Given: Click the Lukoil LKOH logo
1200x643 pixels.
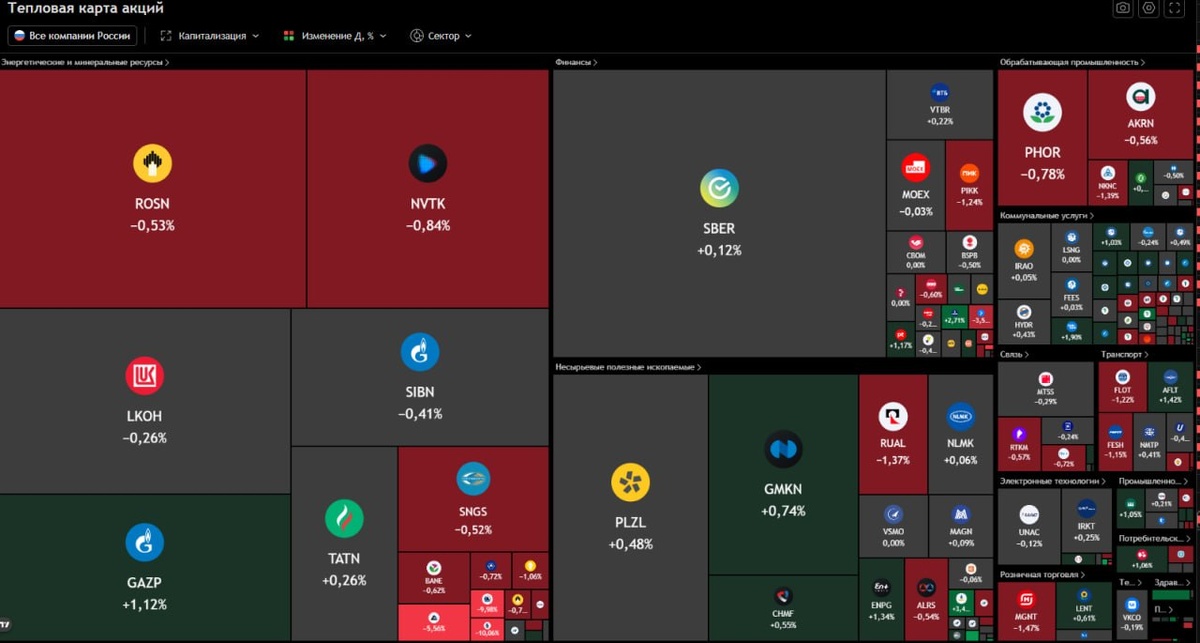Looking at the screenshot, I should click(145, 376).
